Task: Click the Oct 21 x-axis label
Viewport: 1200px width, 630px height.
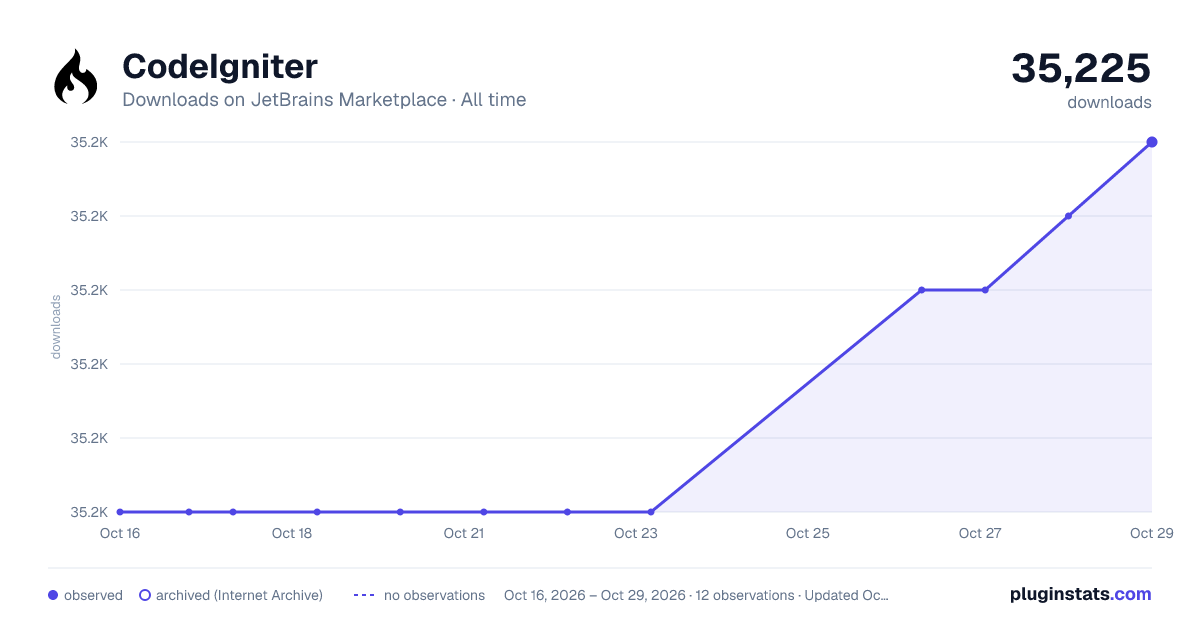Action: (x=464, y=533)
